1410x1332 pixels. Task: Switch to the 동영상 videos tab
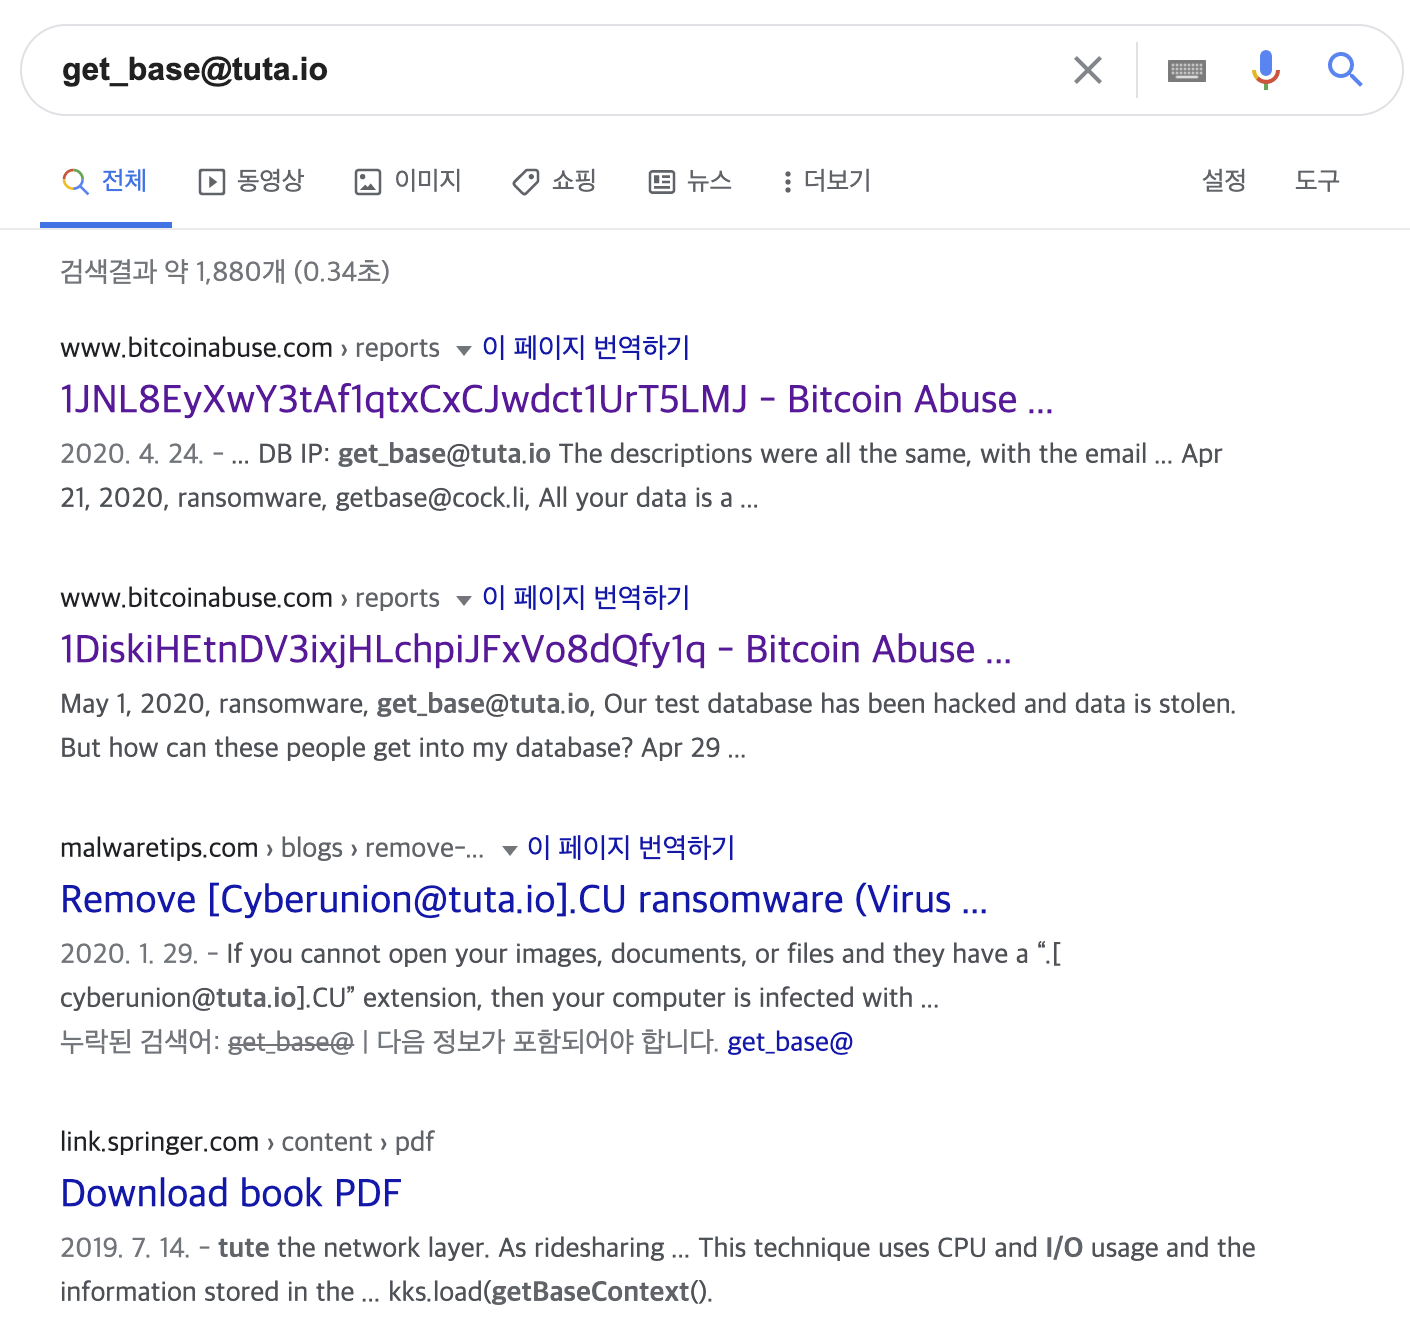(x=251, y=181)
